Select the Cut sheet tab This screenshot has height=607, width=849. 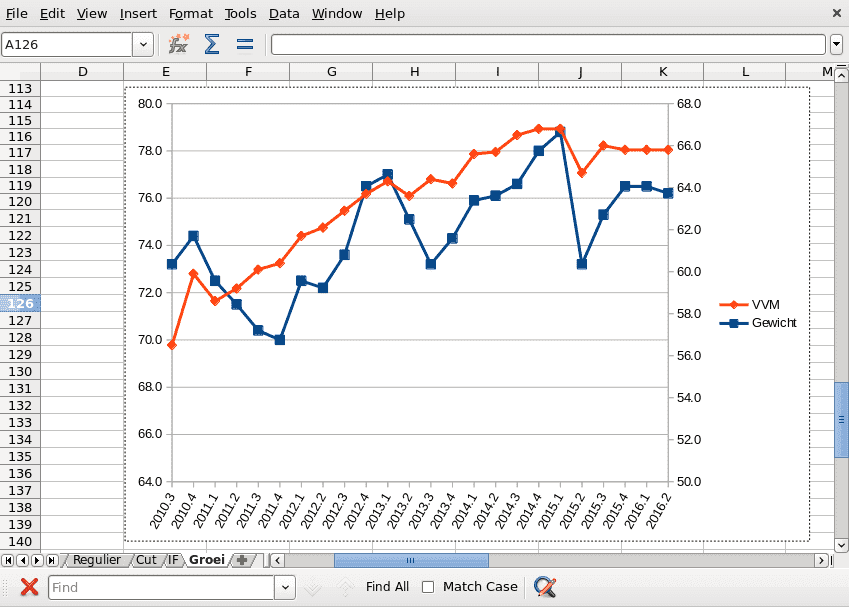(x=146, y=560)
